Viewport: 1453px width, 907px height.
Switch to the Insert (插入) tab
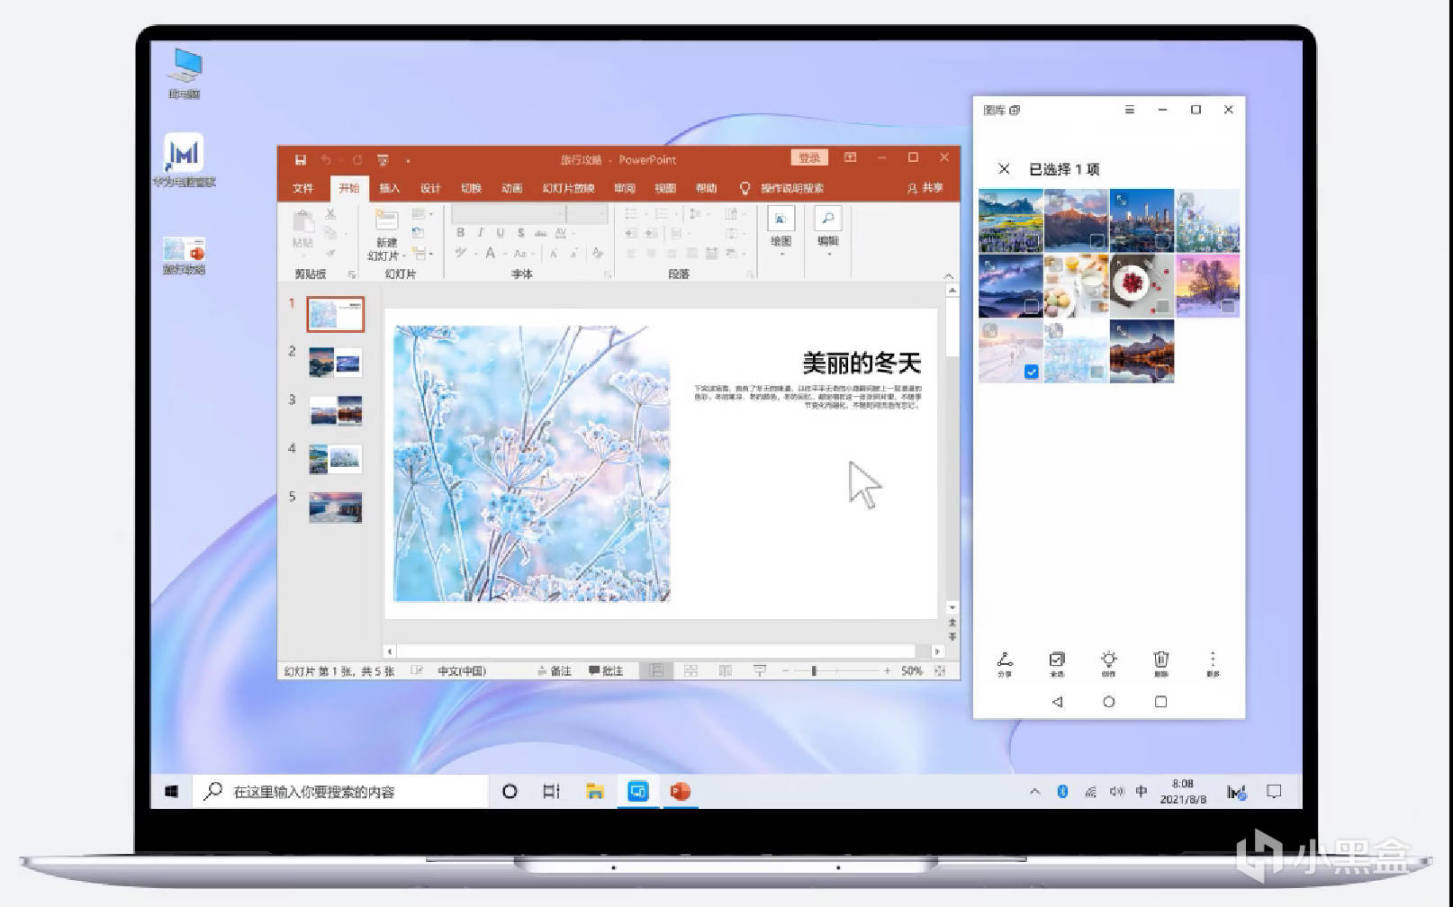(x=389, y=188)
